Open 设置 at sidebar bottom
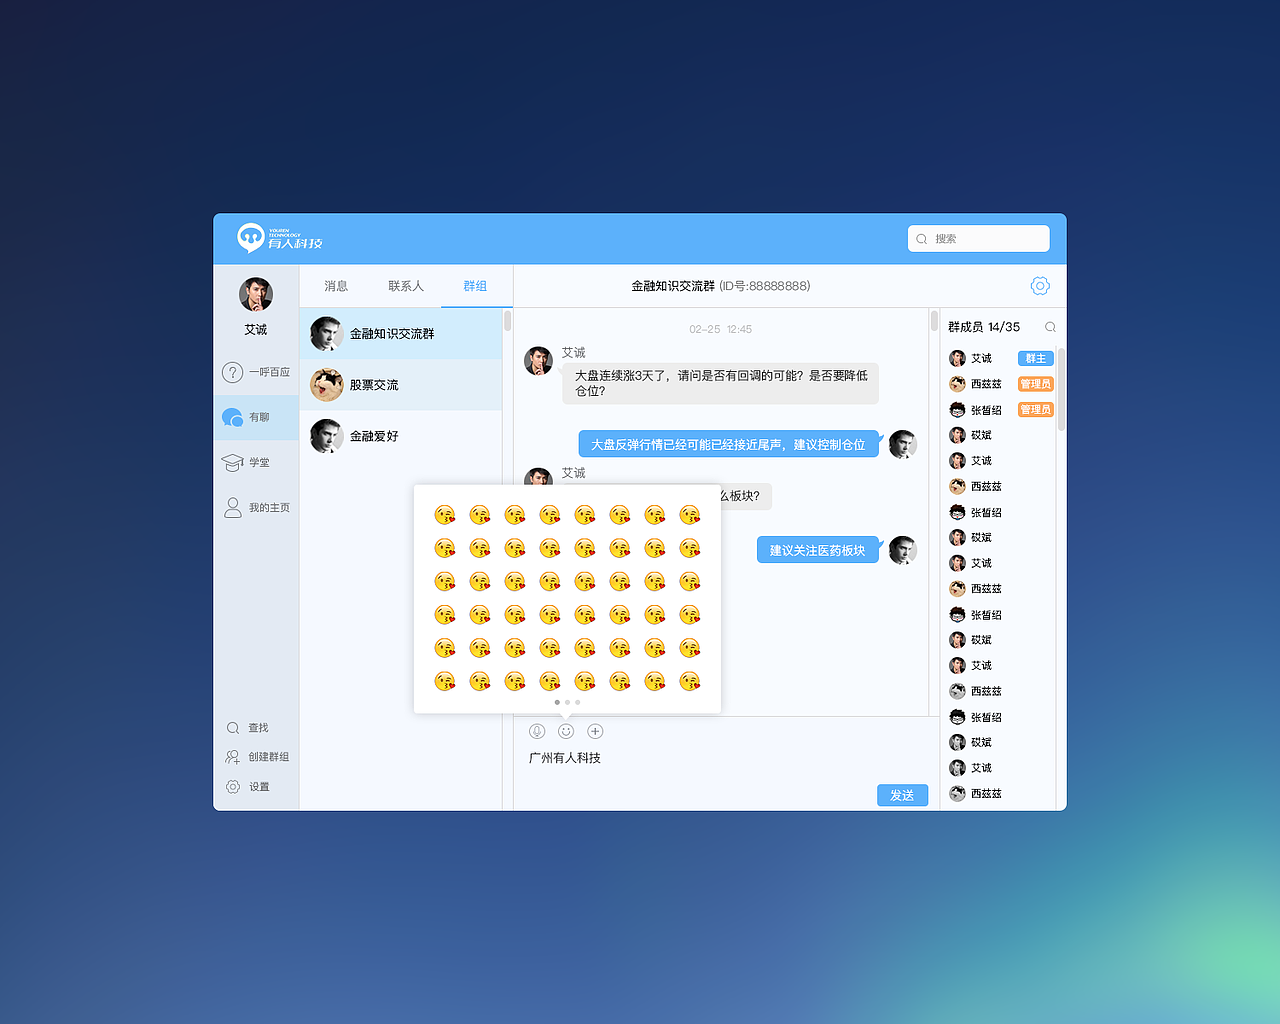1280x1024 pixels. [x=248, y=787]
